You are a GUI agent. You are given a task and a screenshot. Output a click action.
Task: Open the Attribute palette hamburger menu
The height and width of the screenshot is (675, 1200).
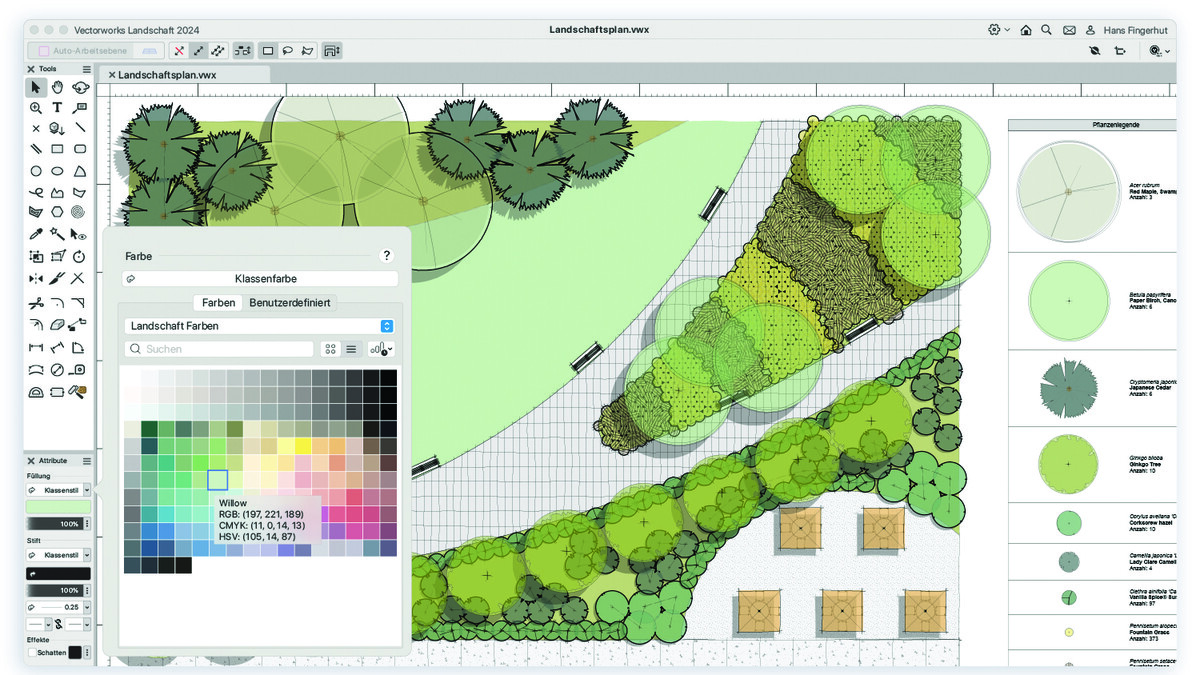[x=87, y=461]
